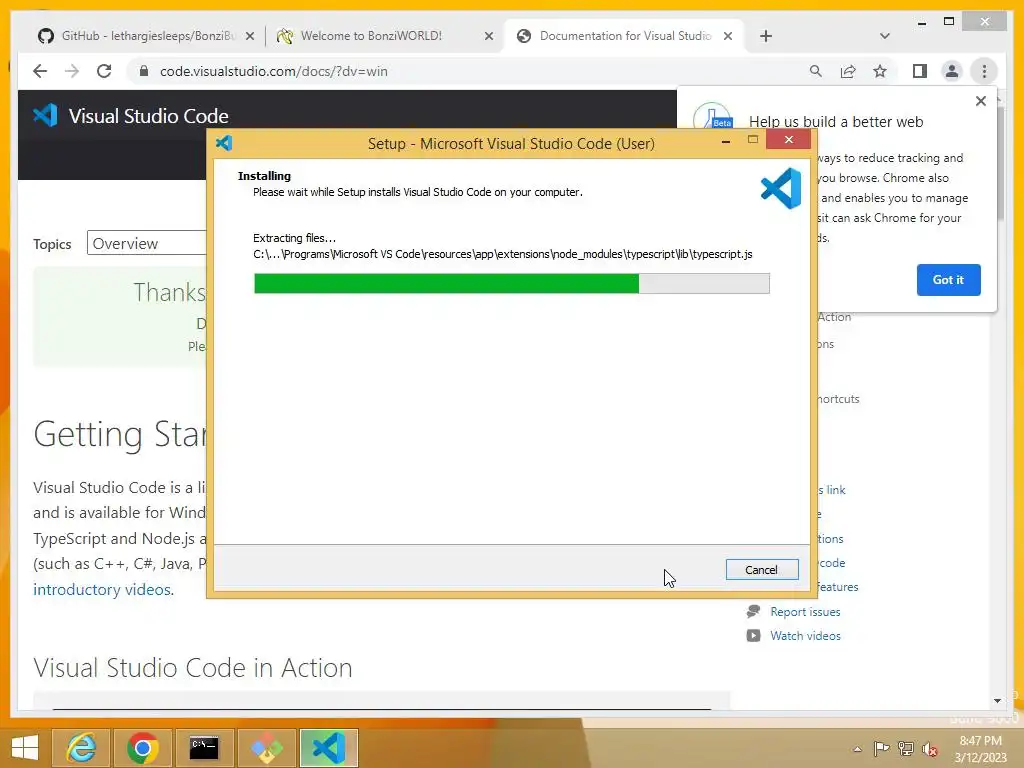
Task: Open Command Prompt from taskbar
Action: [x=204, y=748]
